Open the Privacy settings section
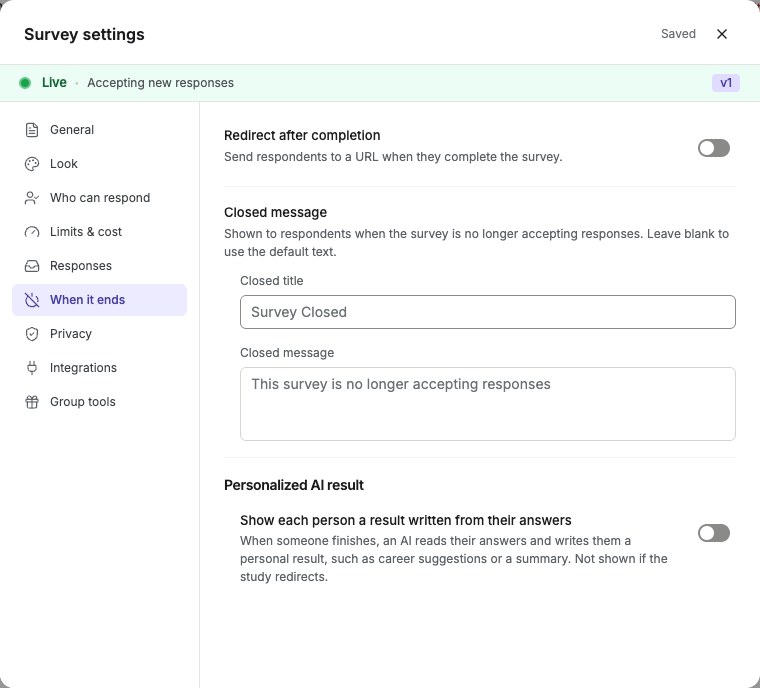Viewport: 760px width, 688px height. tap(99, 334)
